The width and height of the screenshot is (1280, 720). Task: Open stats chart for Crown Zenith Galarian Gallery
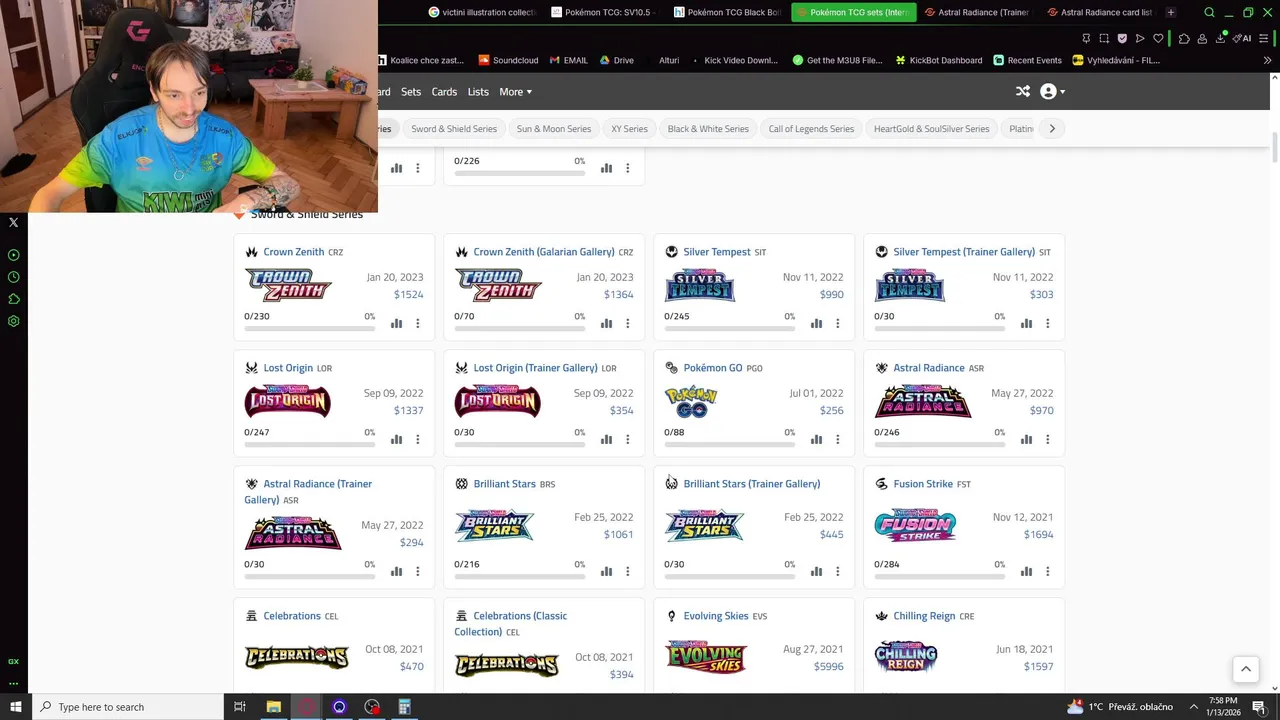606,323
